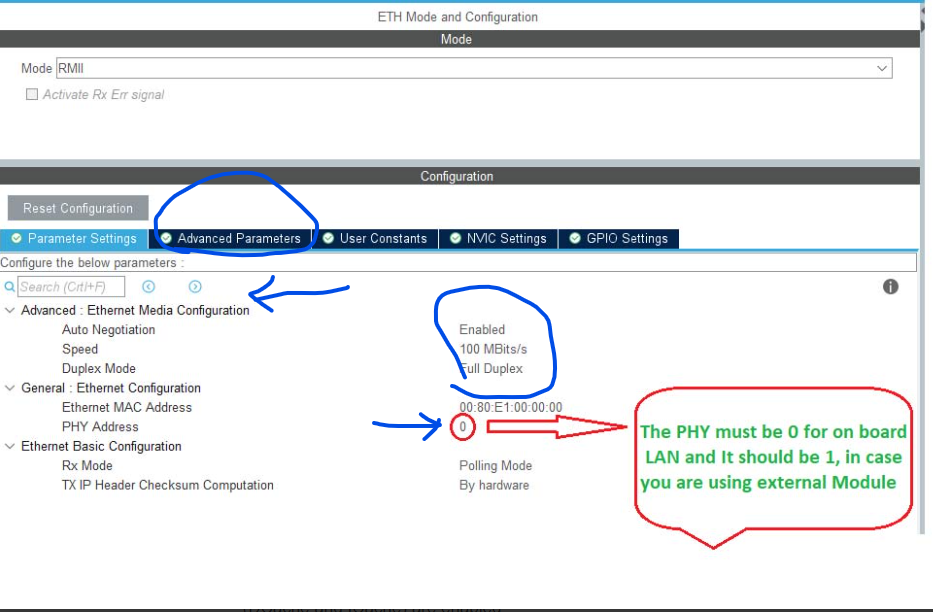Collapse the Ethernet Basic Configuration section
This screenshot has height=612, width=933.
(x=8, y=446)
